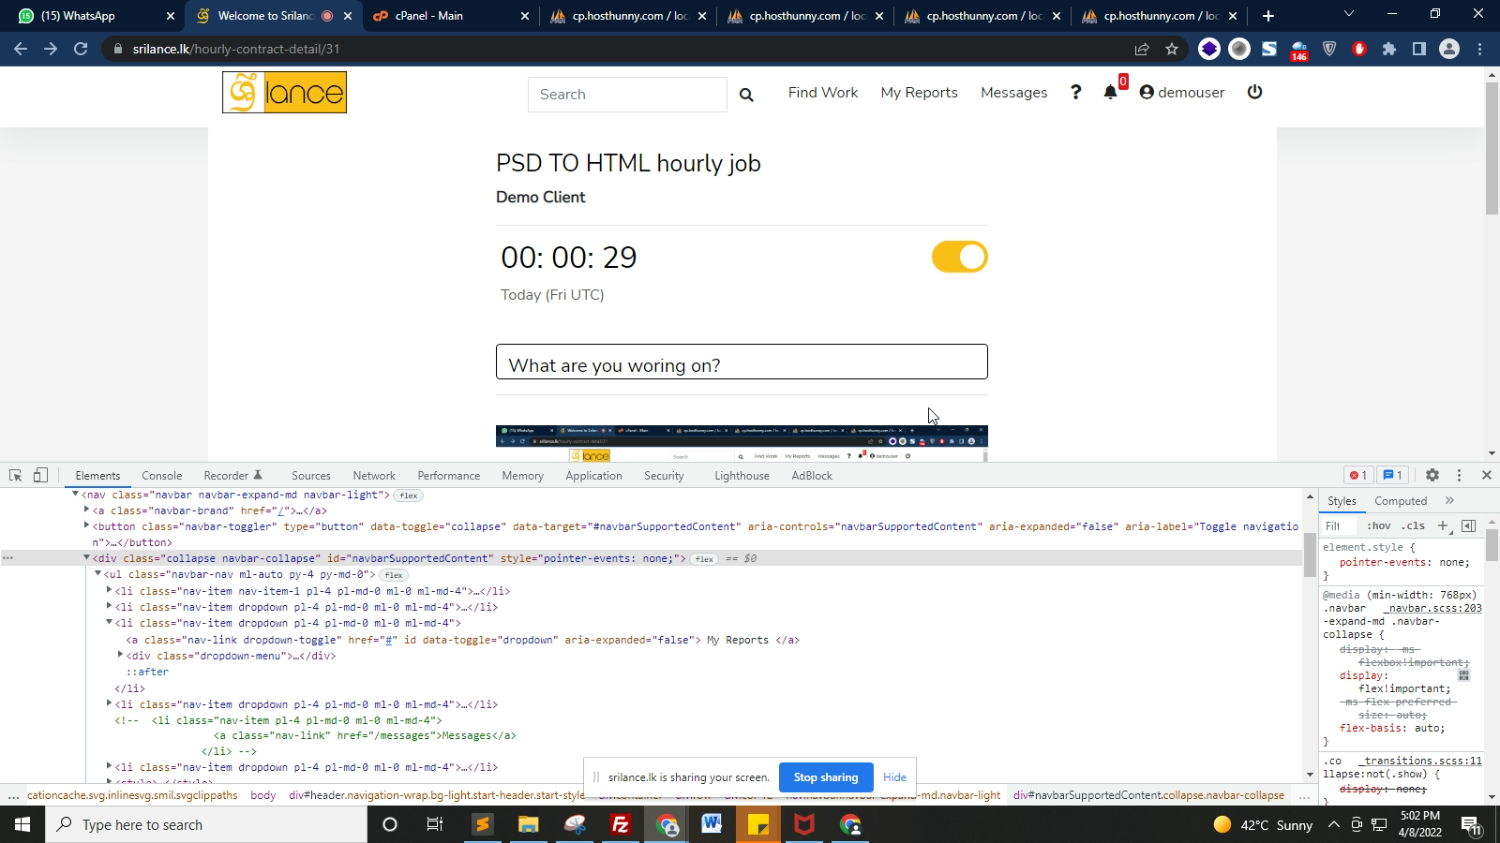The image size is (1500, 843).
Task: Activate the DevTools inspect element picker
Action: 16,476
